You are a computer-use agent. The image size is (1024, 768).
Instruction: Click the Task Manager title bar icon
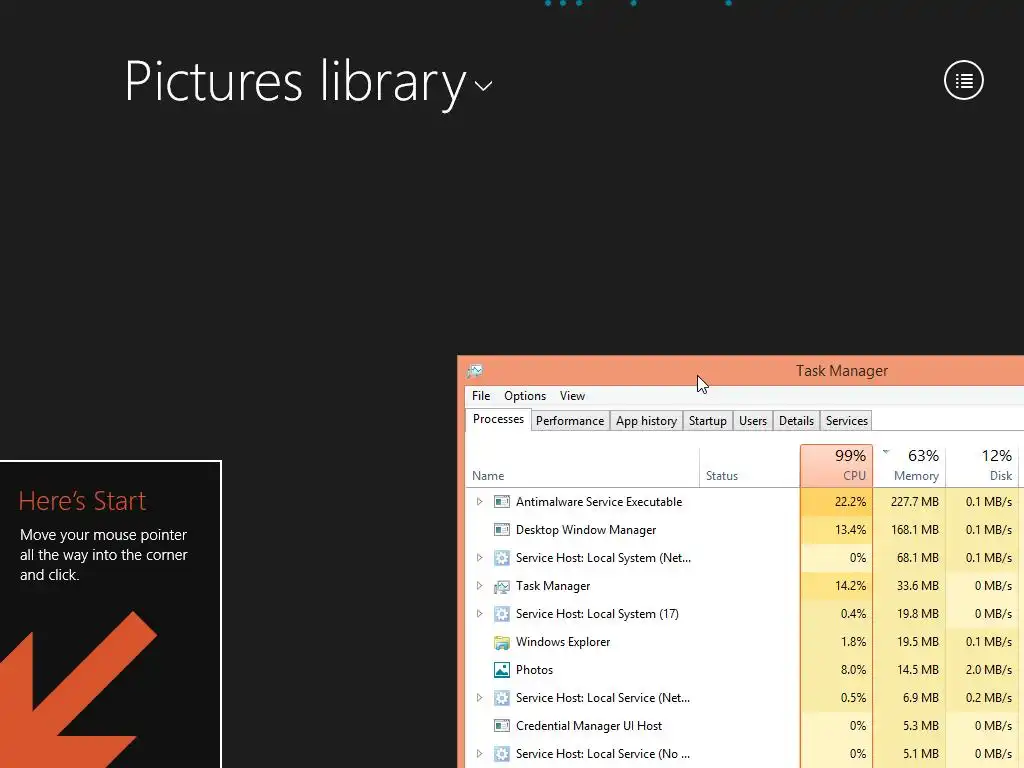(474, 371)
